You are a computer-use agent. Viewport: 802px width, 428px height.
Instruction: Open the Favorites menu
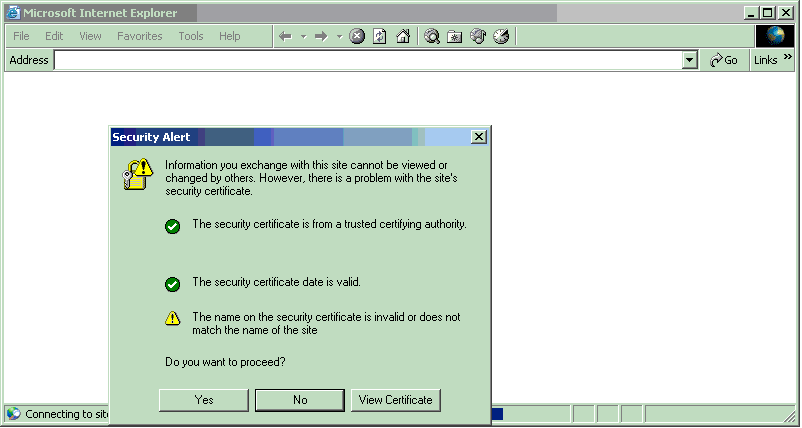coord(140,36)
